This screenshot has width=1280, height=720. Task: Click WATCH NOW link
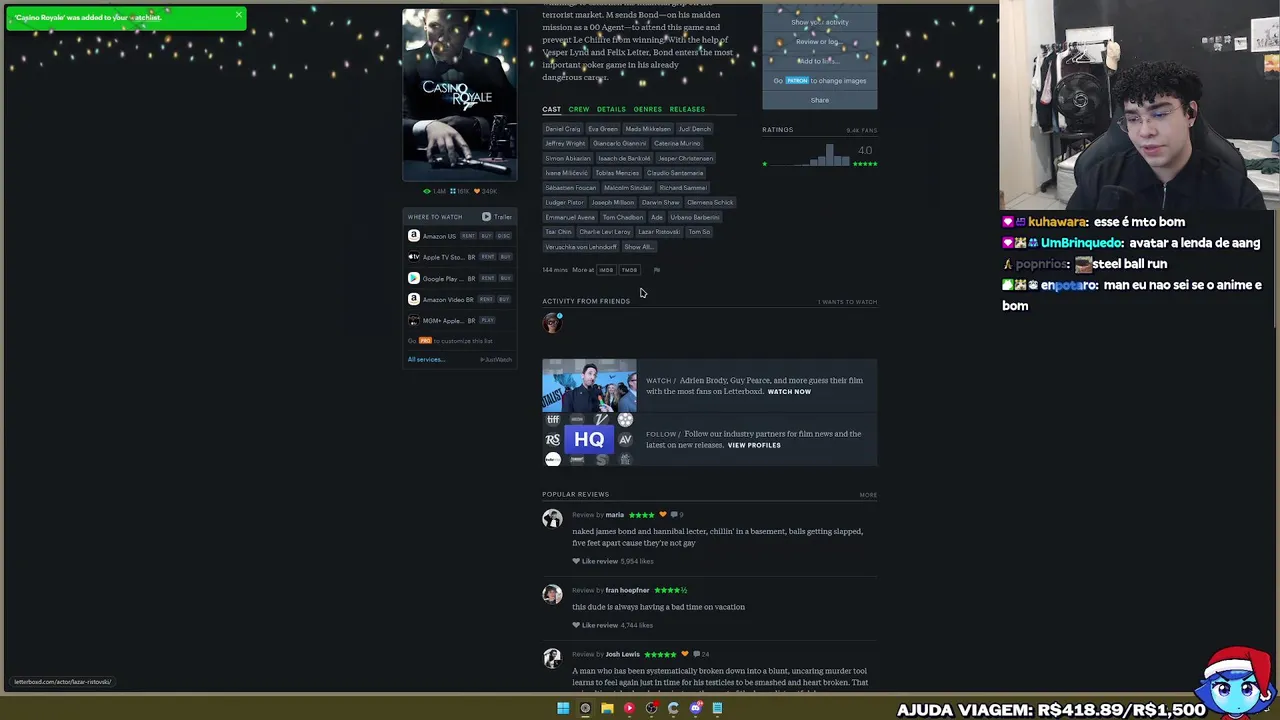(x=789, y=392)
